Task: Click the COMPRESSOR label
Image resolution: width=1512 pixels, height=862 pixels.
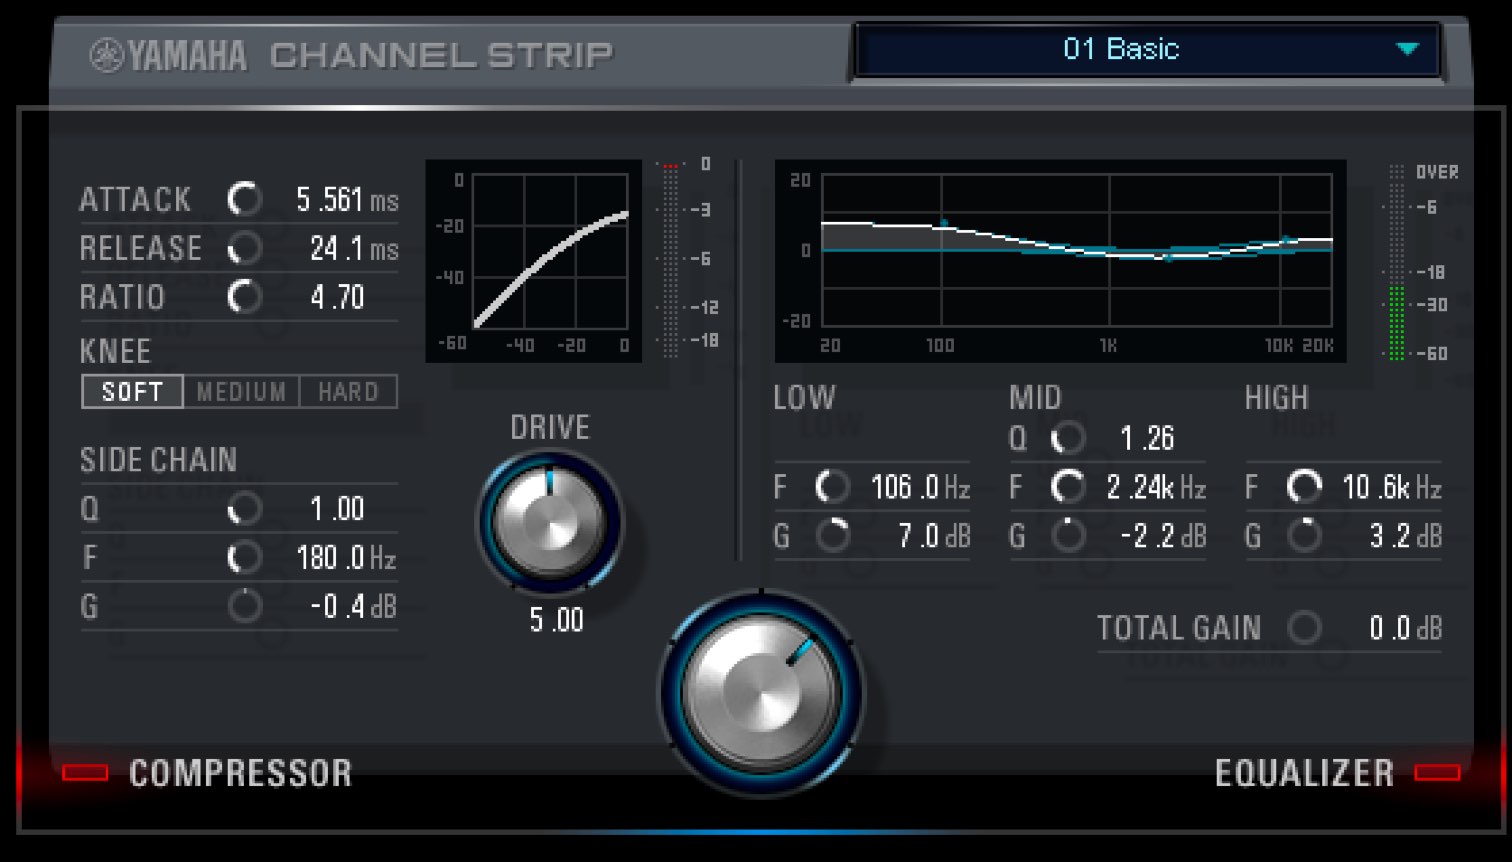Action: [241, 773]
